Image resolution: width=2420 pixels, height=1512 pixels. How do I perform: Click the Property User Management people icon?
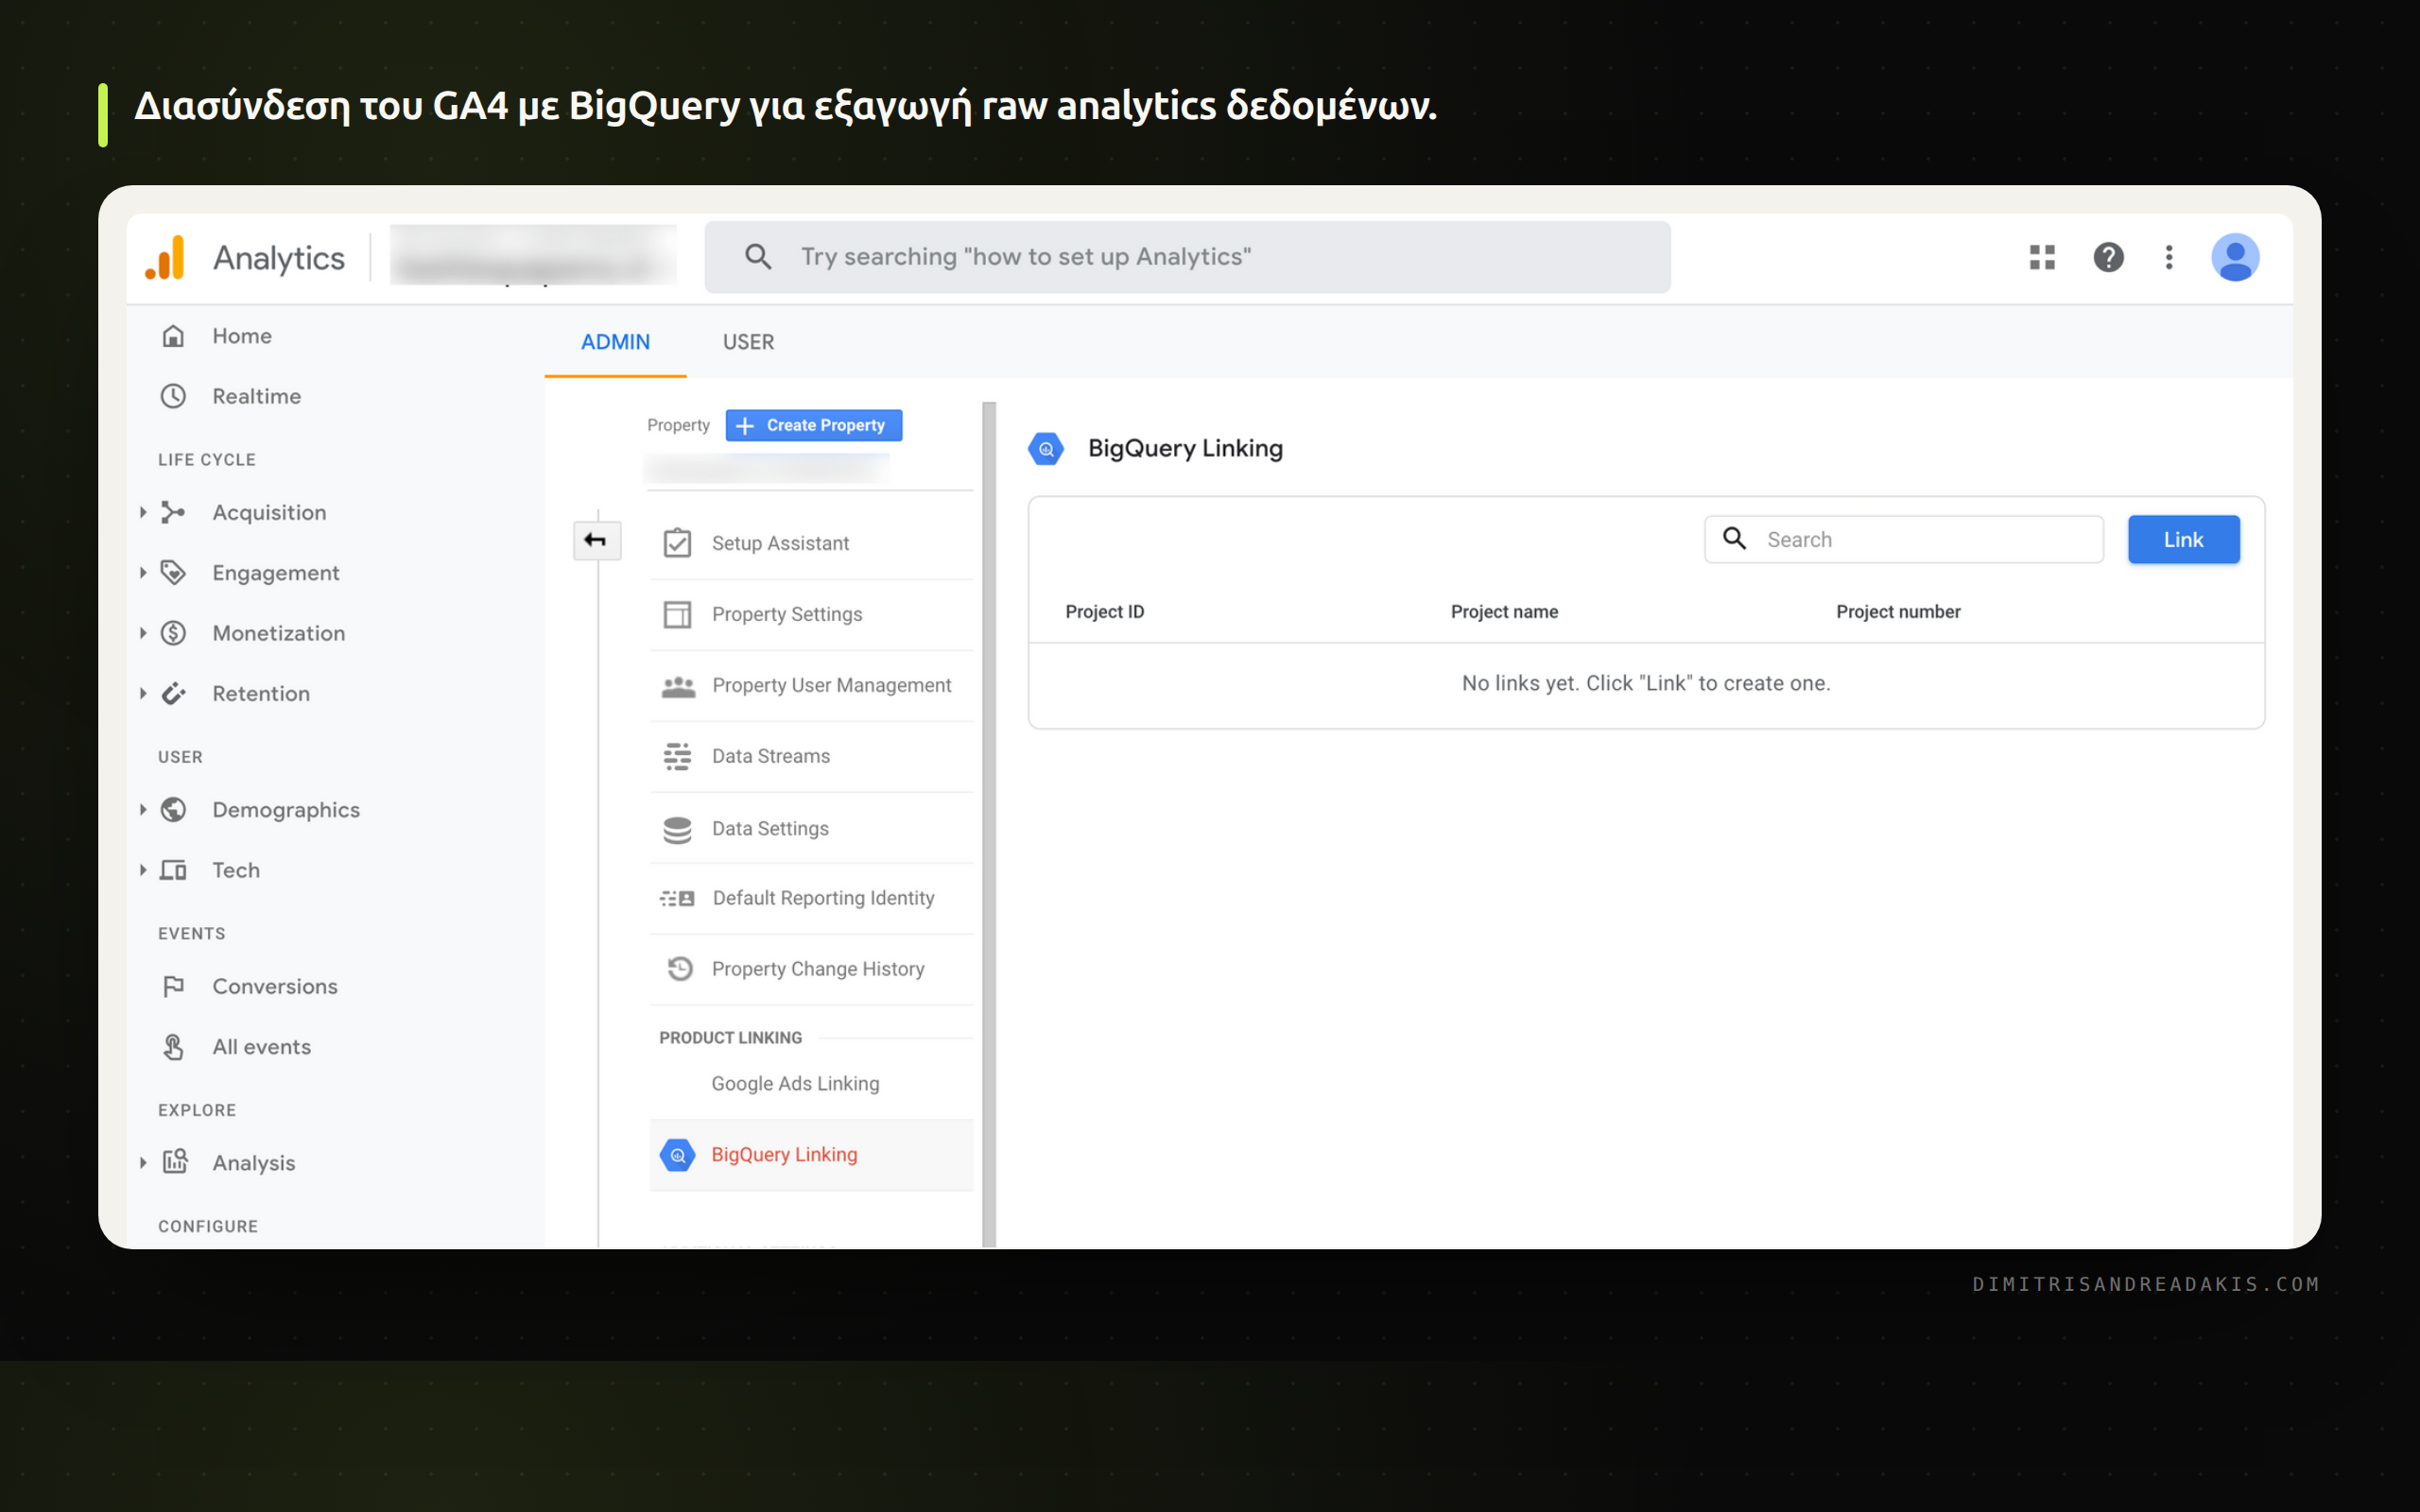pyautogui.click(x=678, y=686)
